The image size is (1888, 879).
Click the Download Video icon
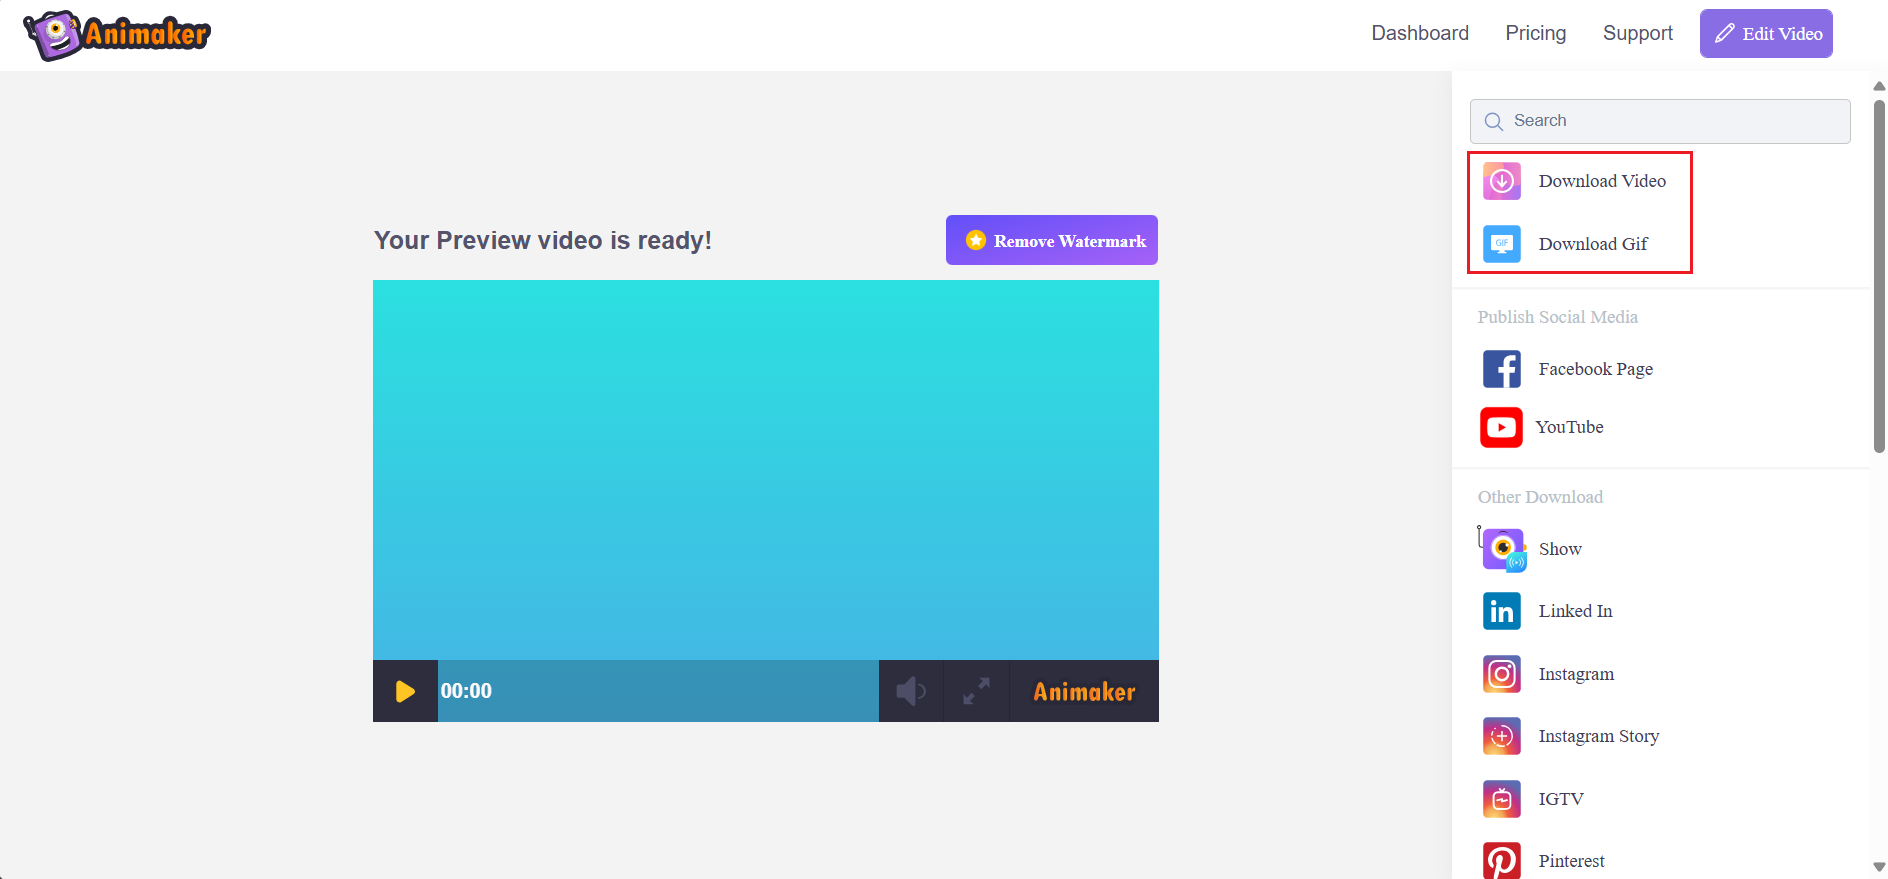1502,181
